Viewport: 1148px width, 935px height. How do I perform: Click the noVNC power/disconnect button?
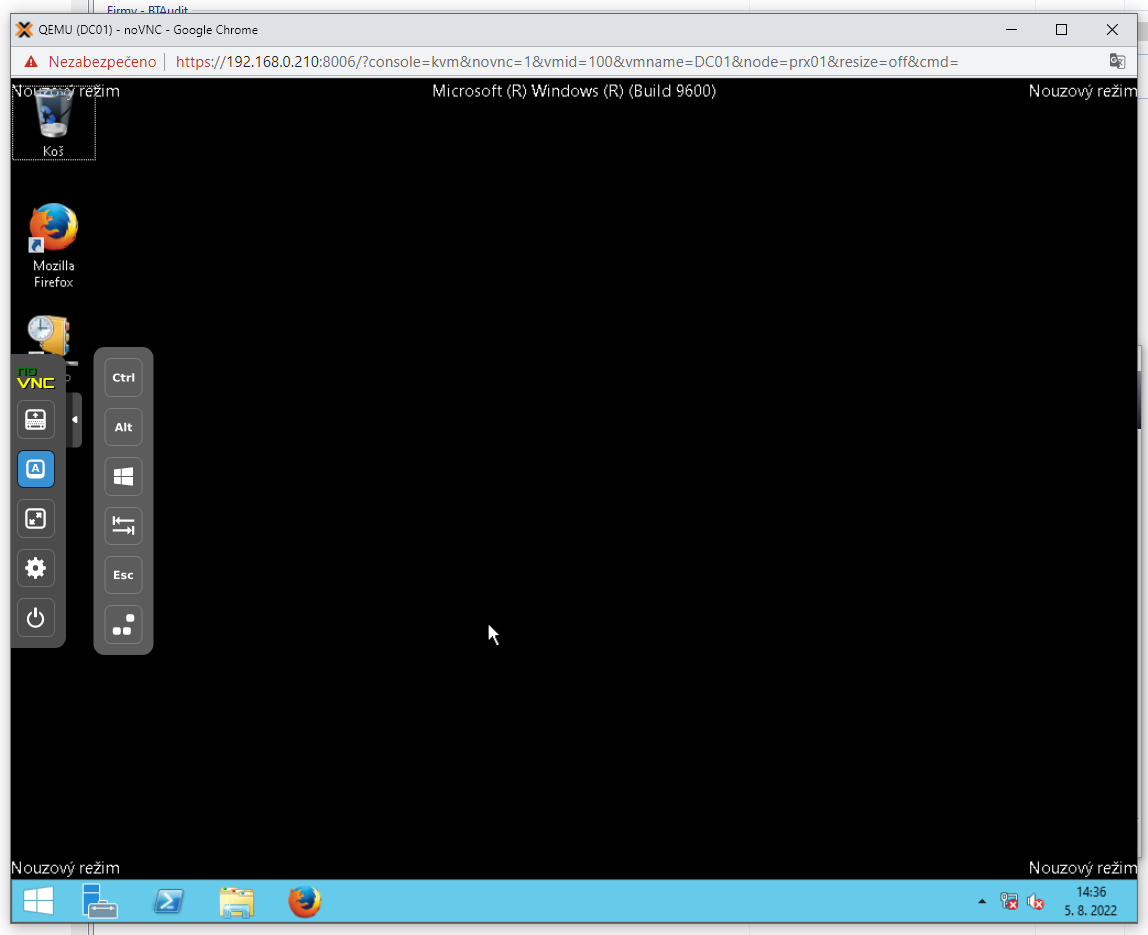36,618
